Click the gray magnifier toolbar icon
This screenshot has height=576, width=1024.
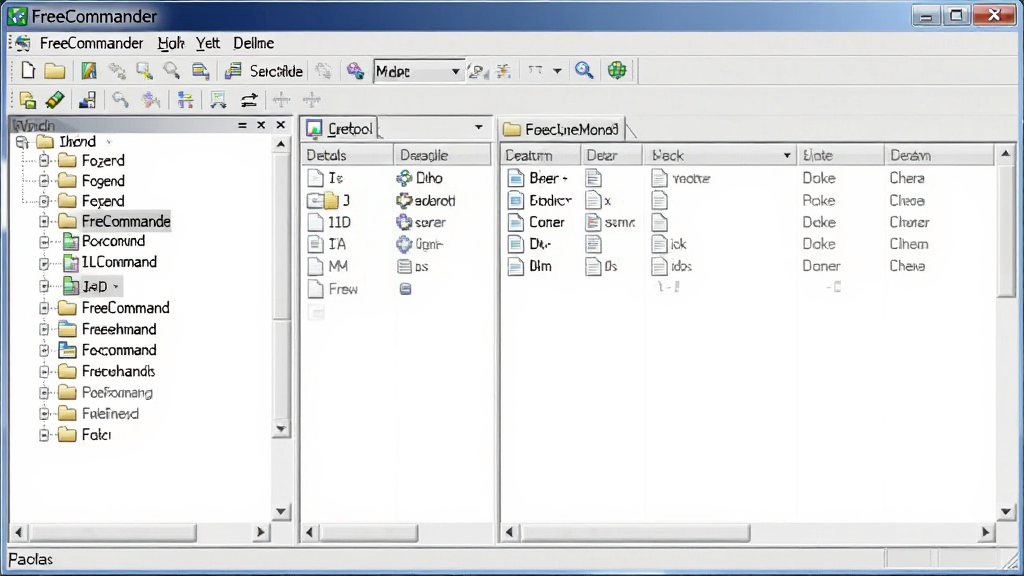pos(172,71)
